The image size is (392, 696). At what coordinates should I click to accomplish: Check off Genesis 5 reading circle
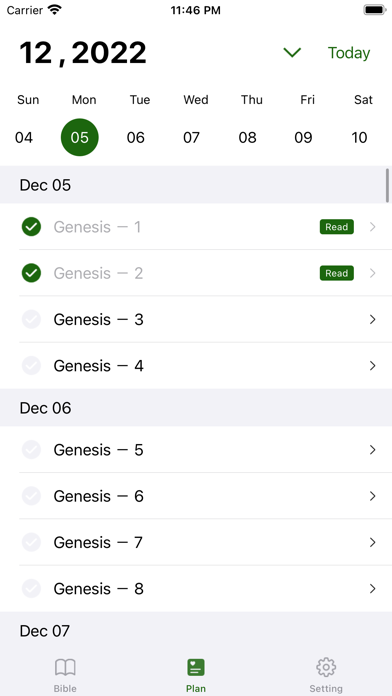click(x=32, y=450)
